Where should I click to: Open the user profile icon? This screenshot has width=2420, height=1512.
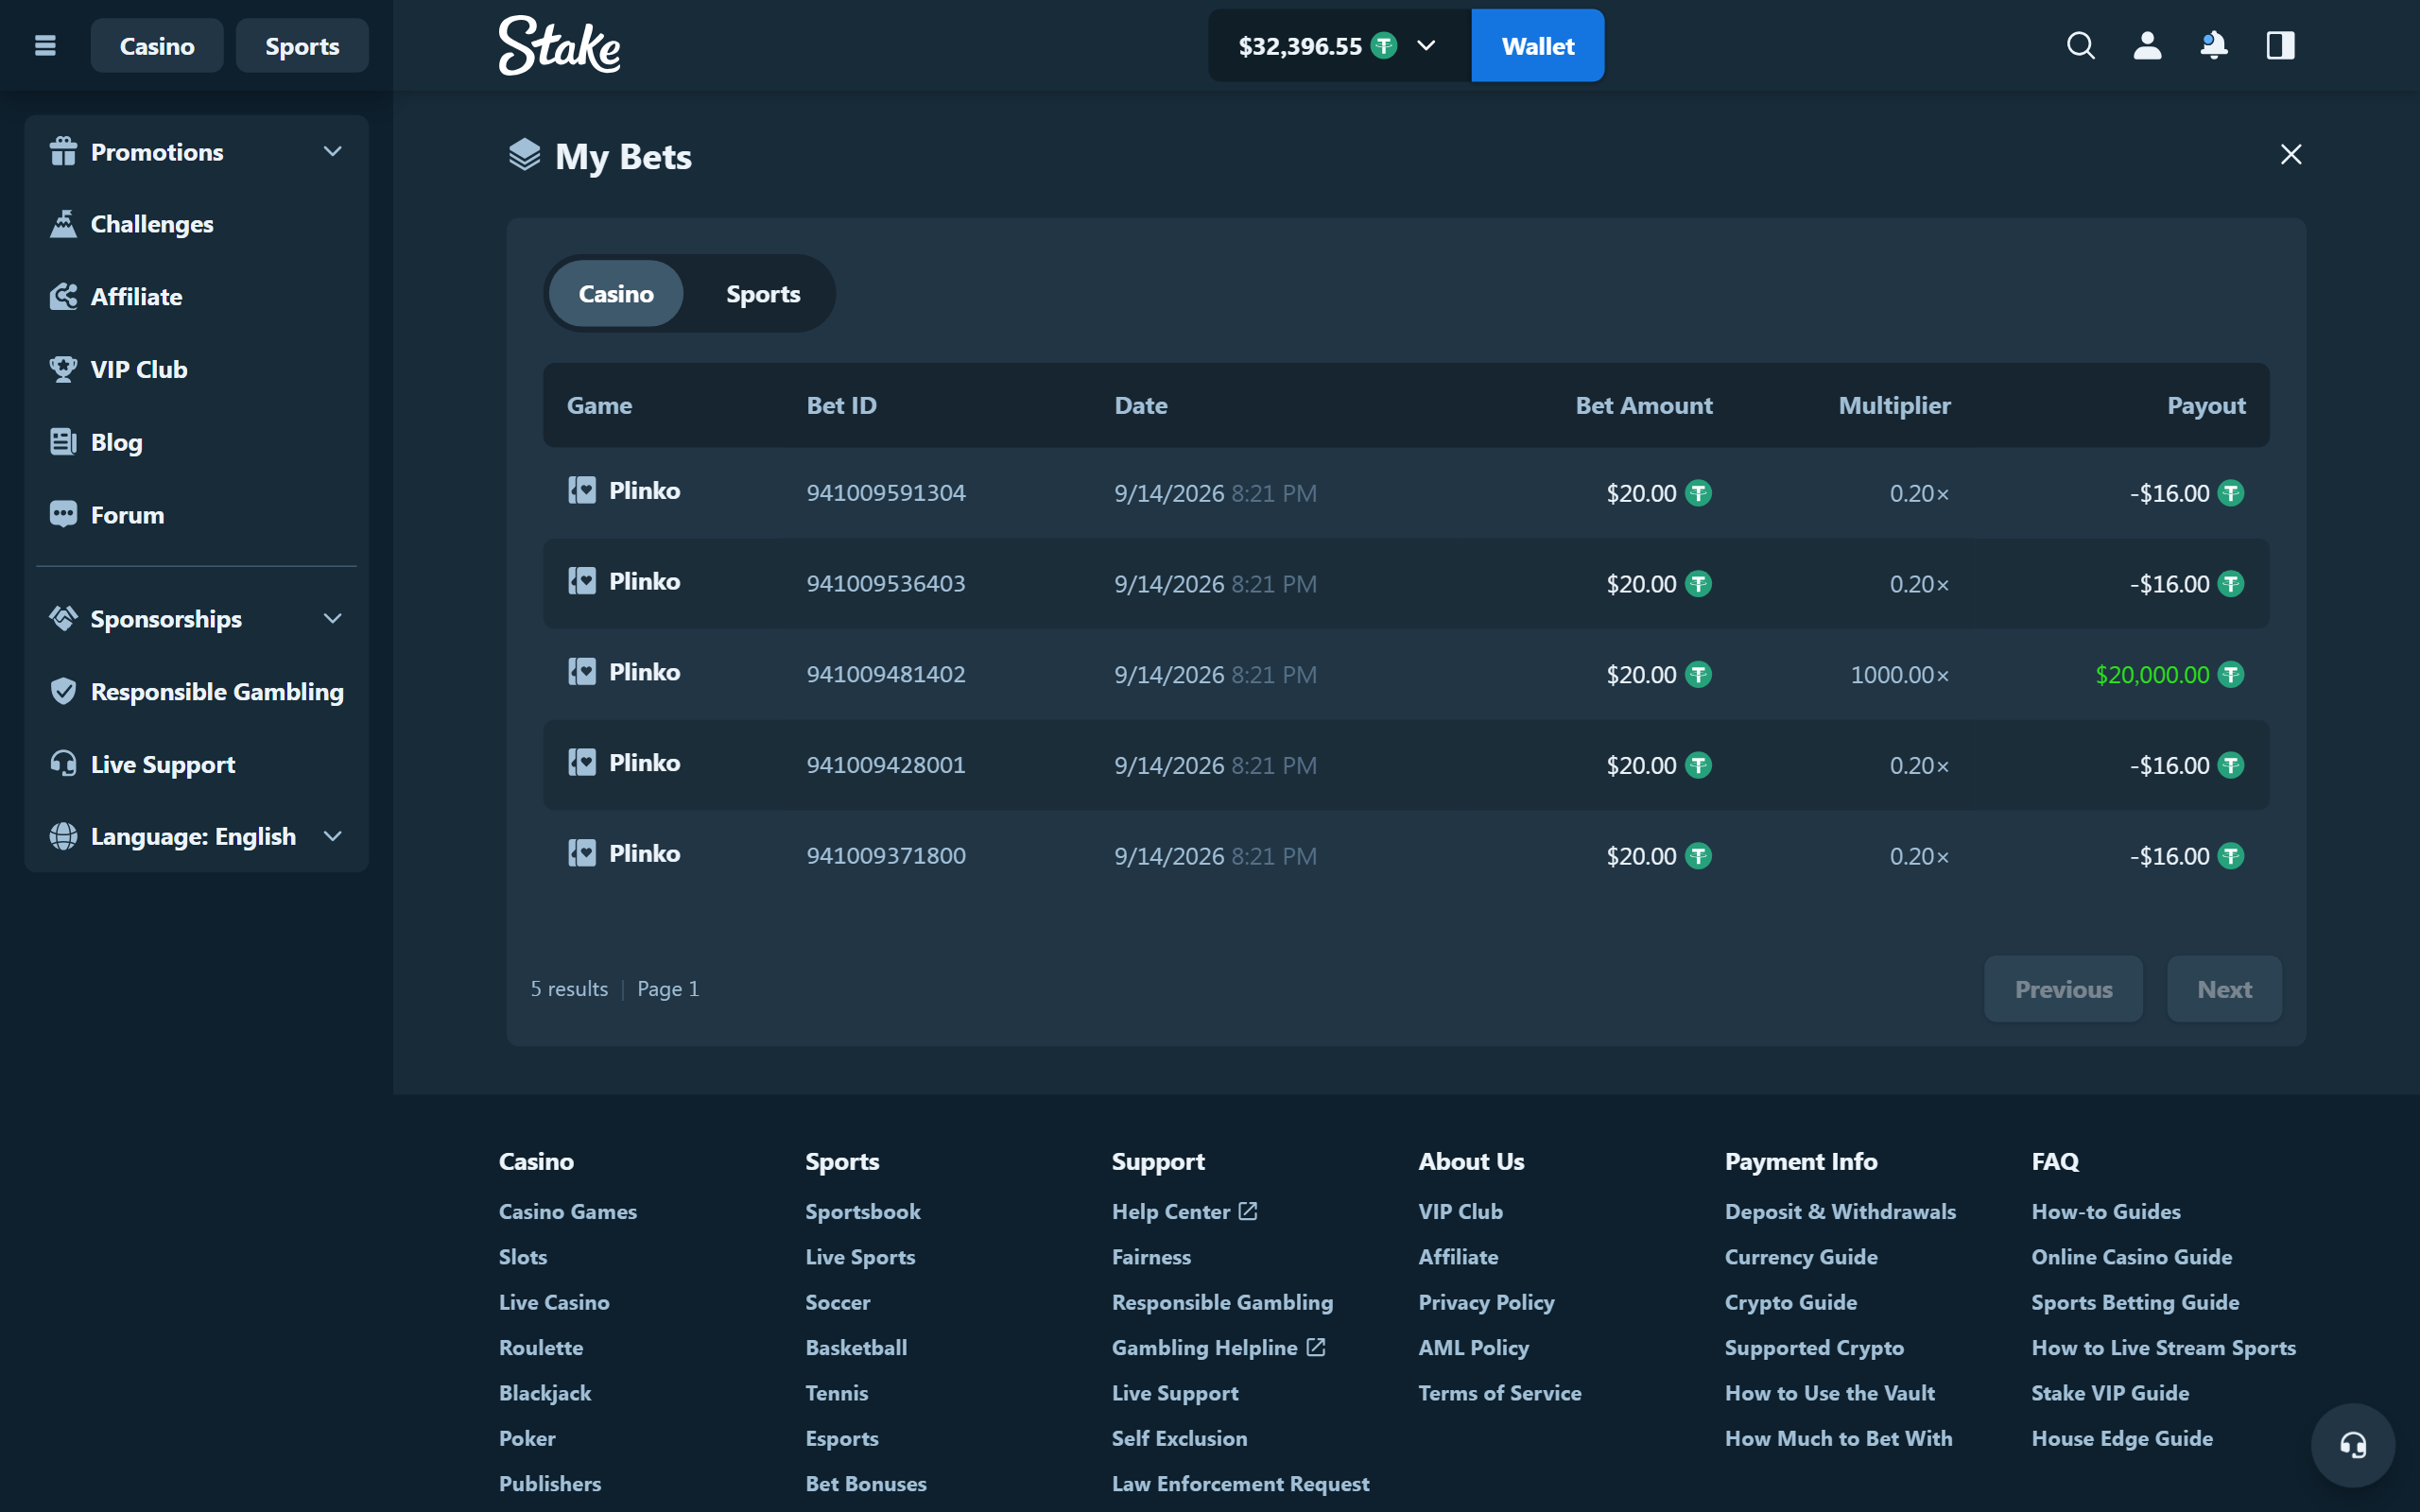coord(2147,46)
